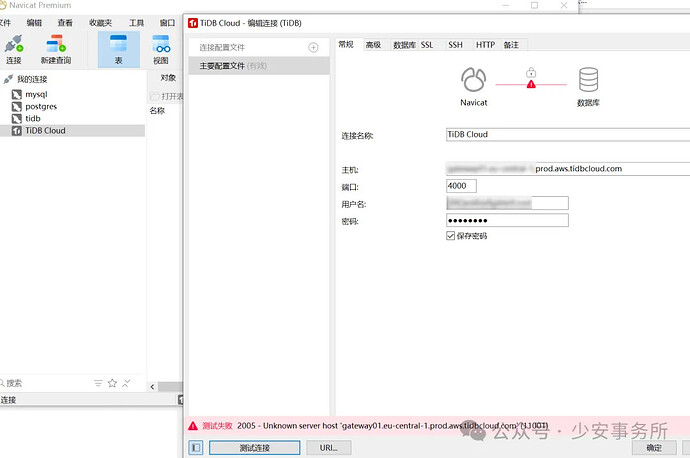This screenshot has height=458, width=690.
Task: Switch to 高级 advanced tab
Action: coord(373,45)
